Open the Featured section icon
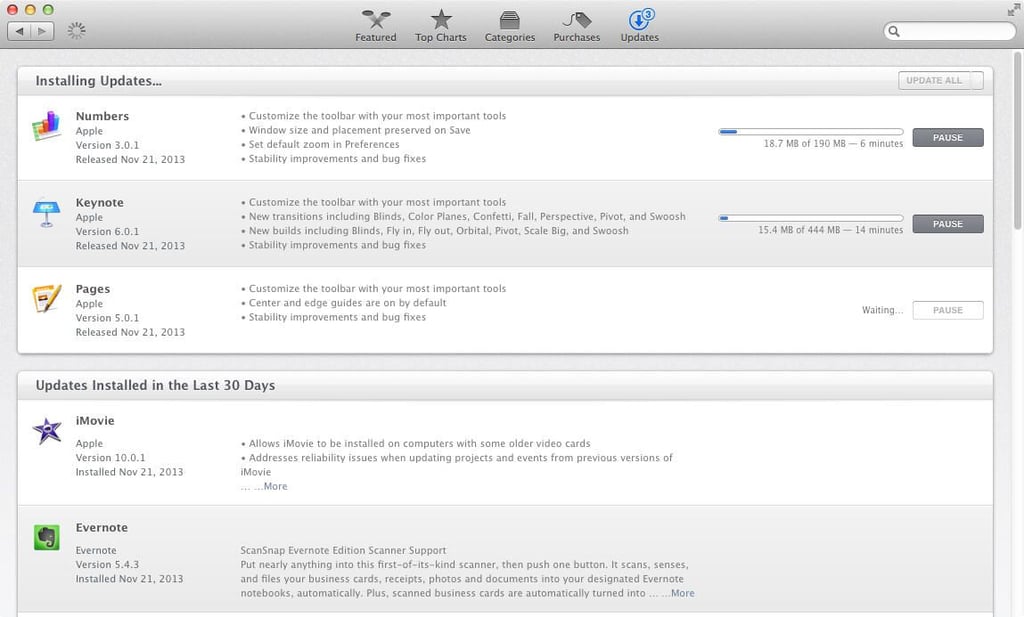The width and height of the screenshot is (1024, 617). coord(376,20)
